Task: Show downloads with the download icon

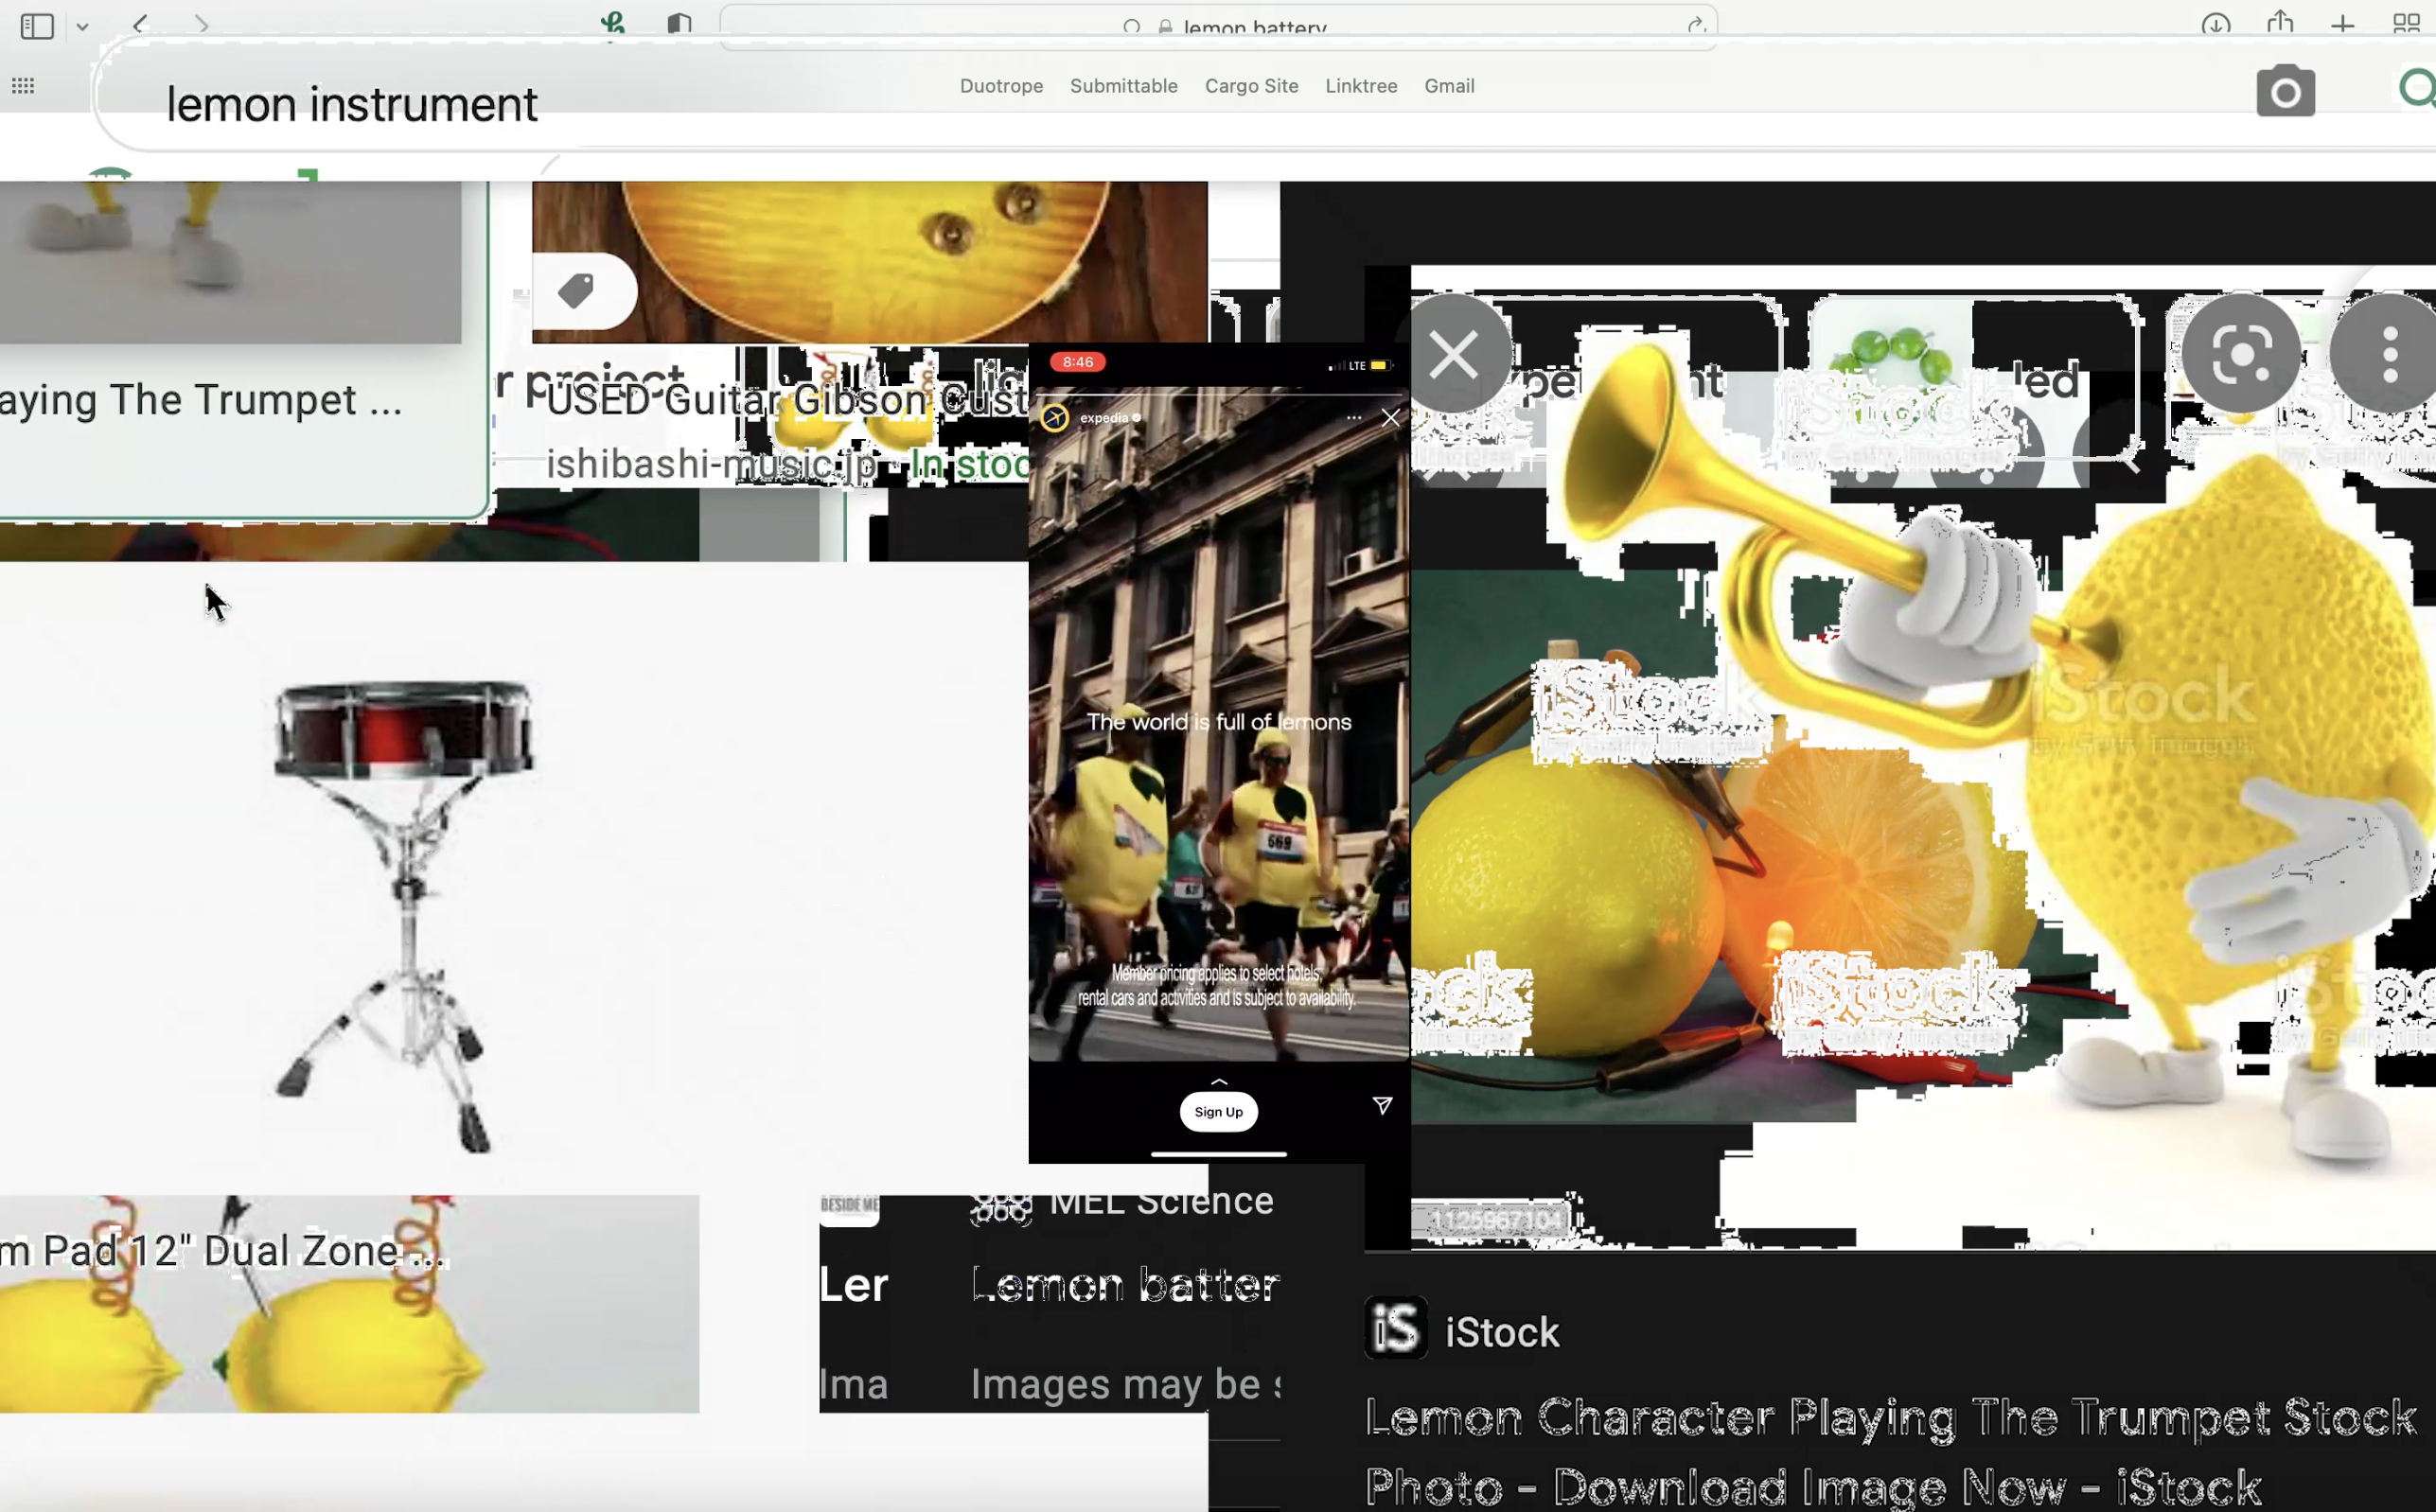Action: coord(2215,24)
